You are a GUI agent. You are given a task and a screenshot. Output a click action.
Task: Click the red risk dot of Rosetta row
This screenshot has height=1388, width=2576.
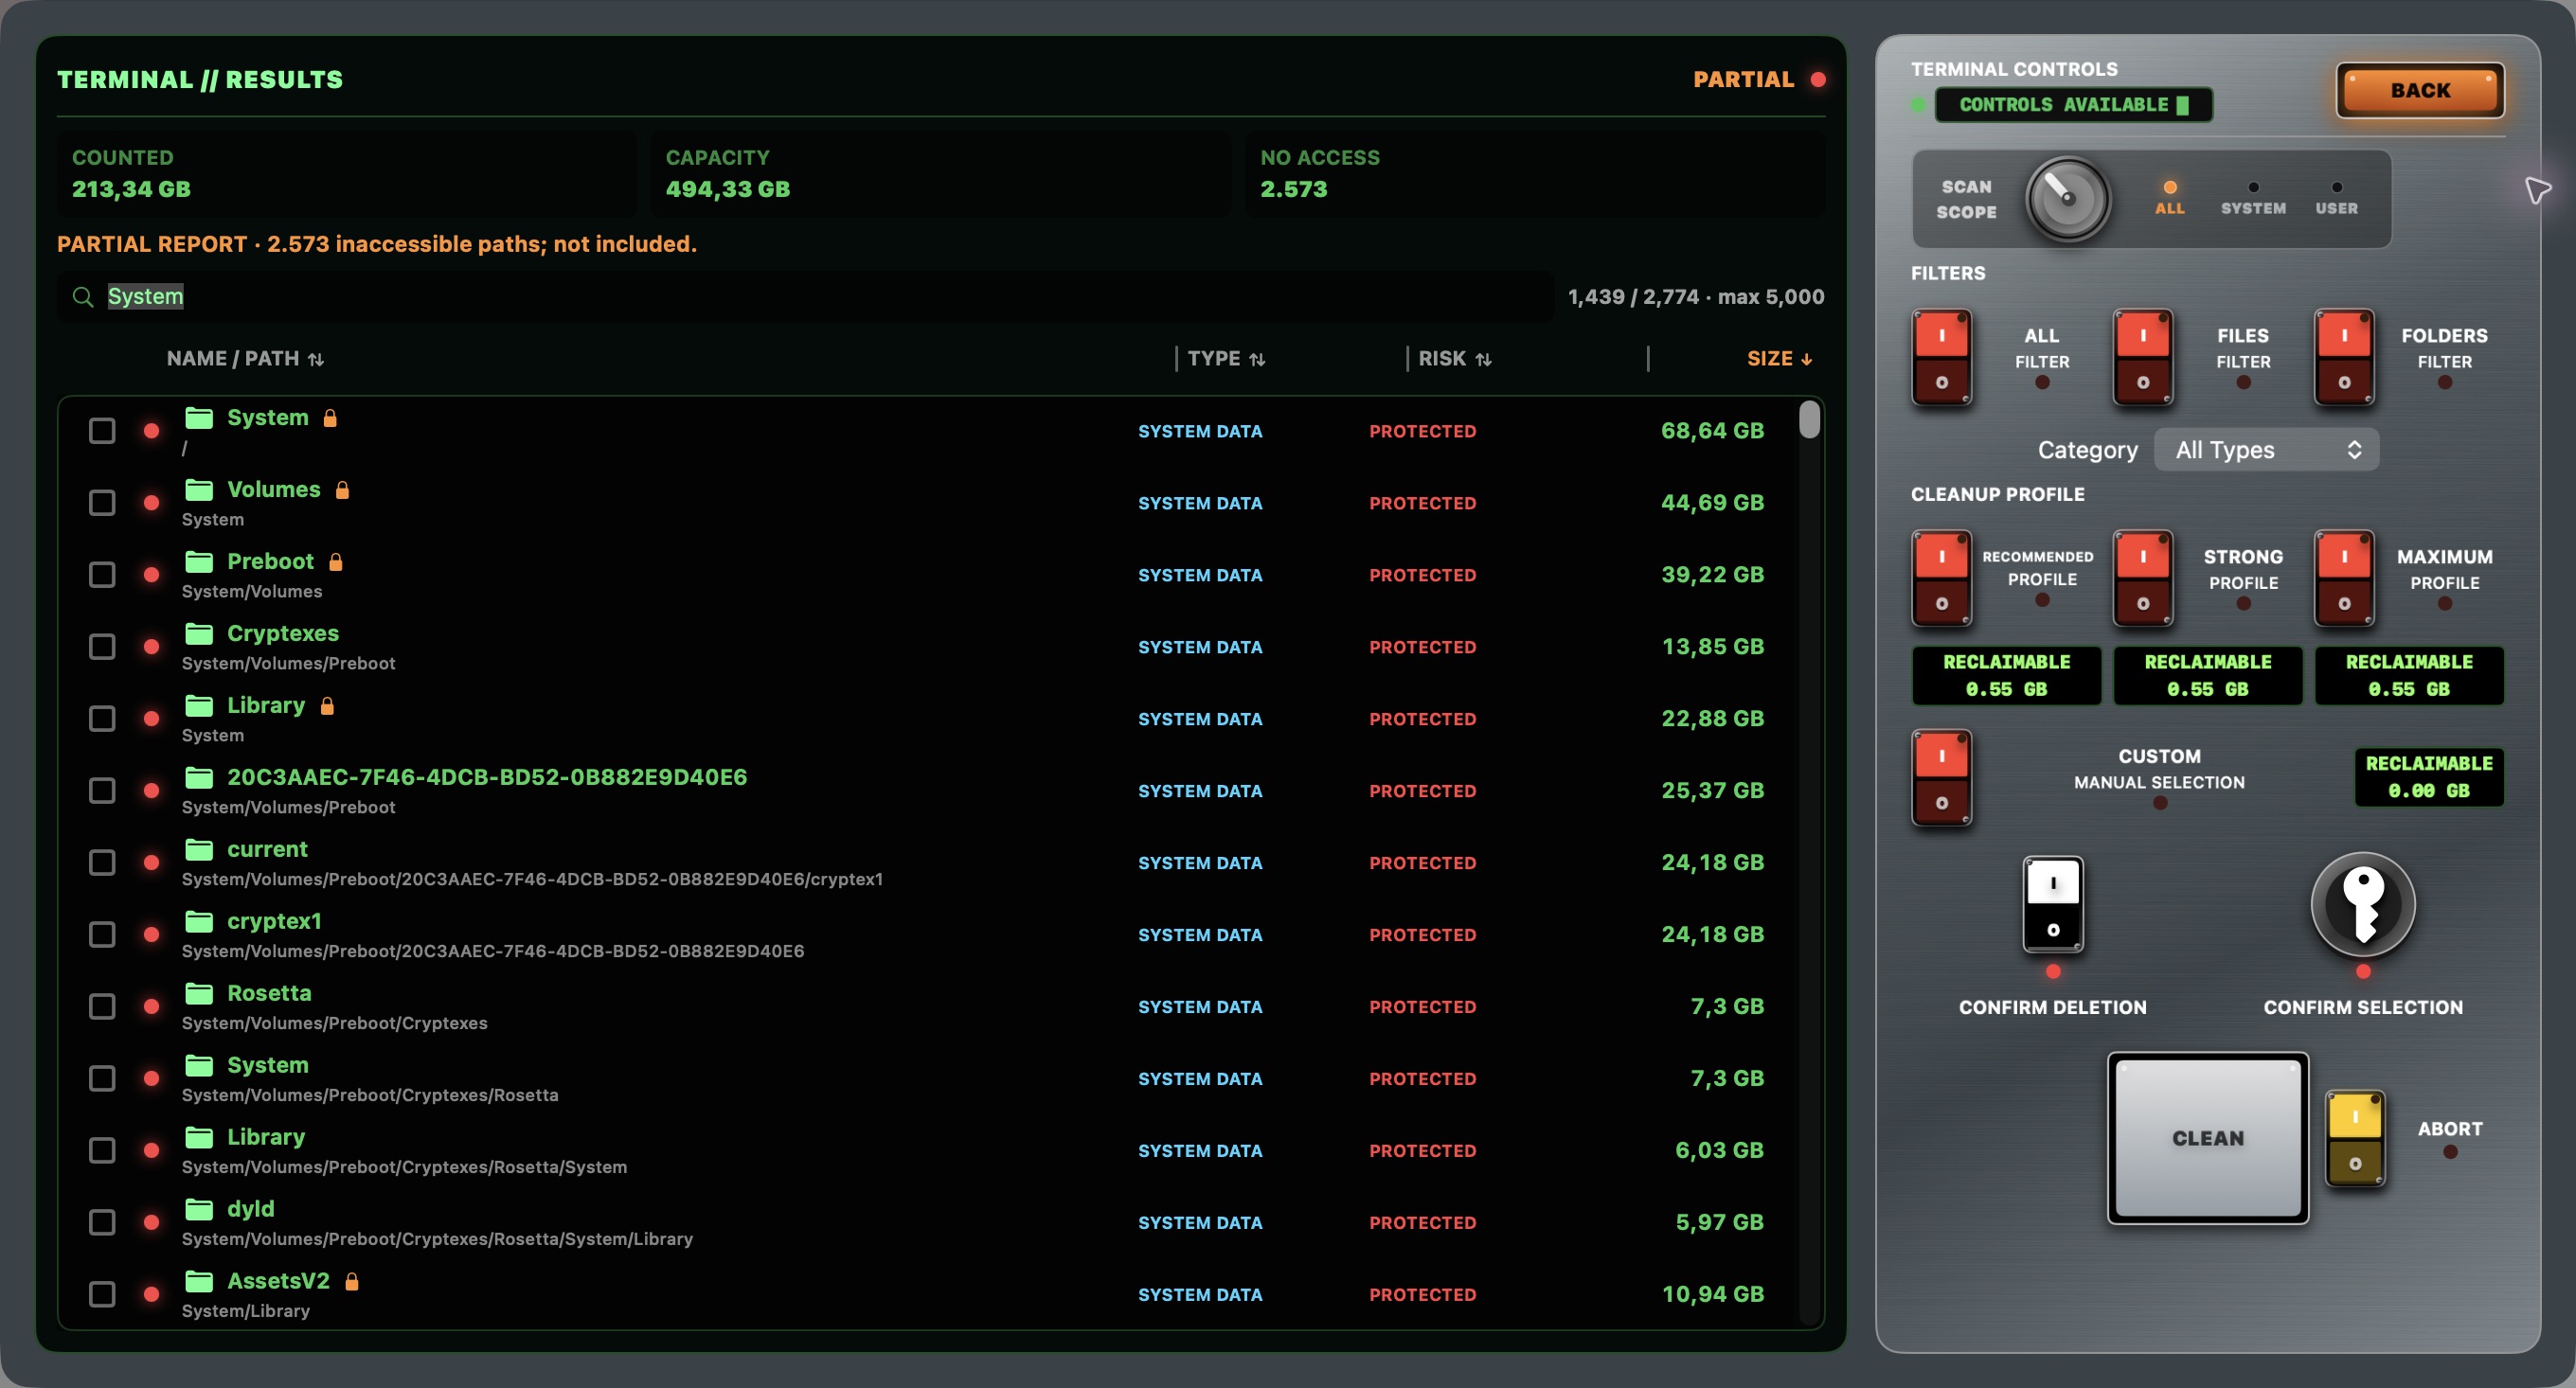pos(151,1007)
